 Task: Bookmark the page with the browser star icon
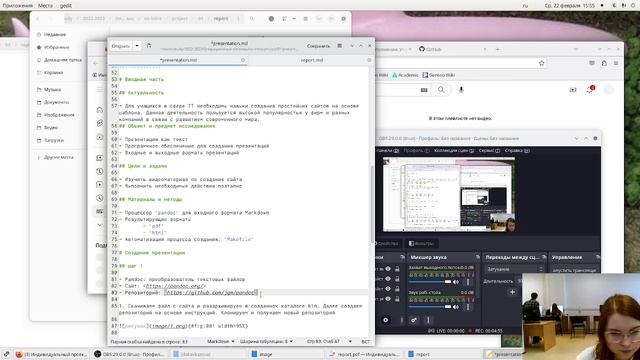[542, 63]
